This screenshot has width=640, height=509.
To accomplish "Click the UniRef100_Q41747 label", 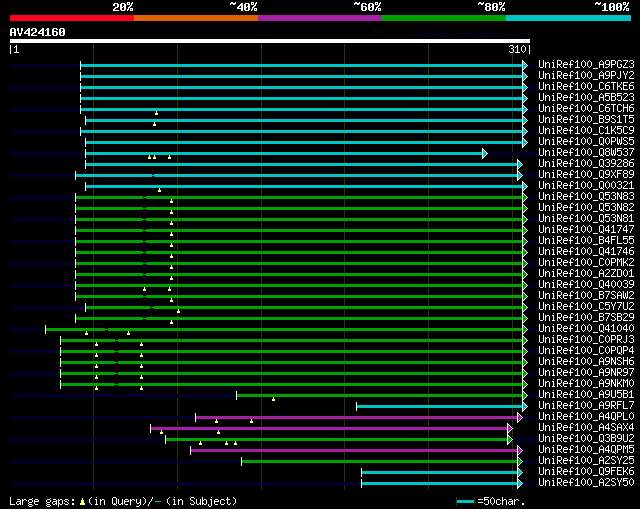I will click(x=586, y=230).
